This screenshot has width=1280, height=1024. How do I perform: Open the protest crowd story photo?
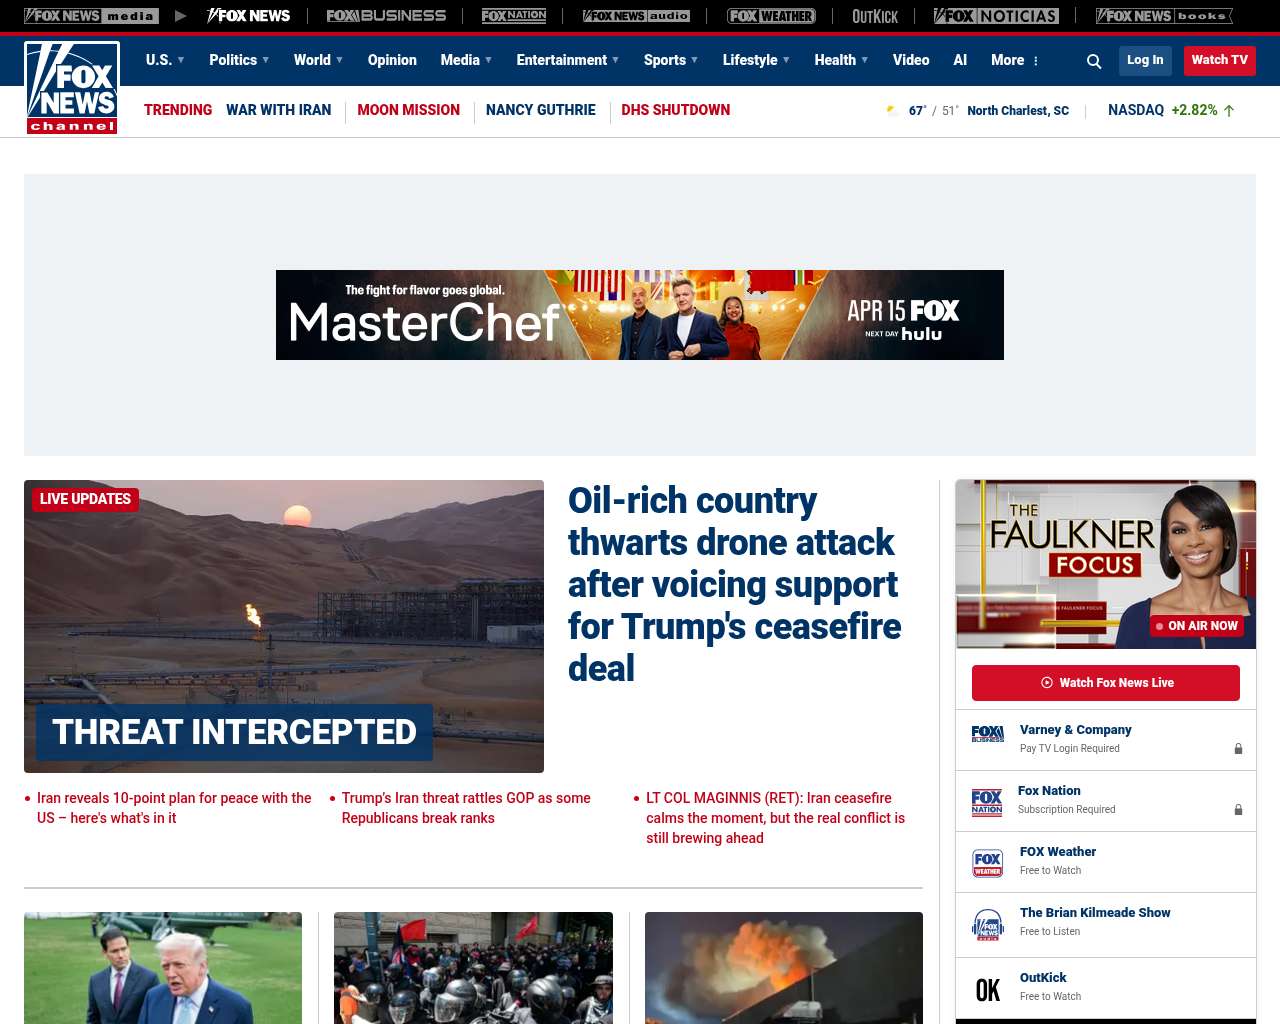473,968
